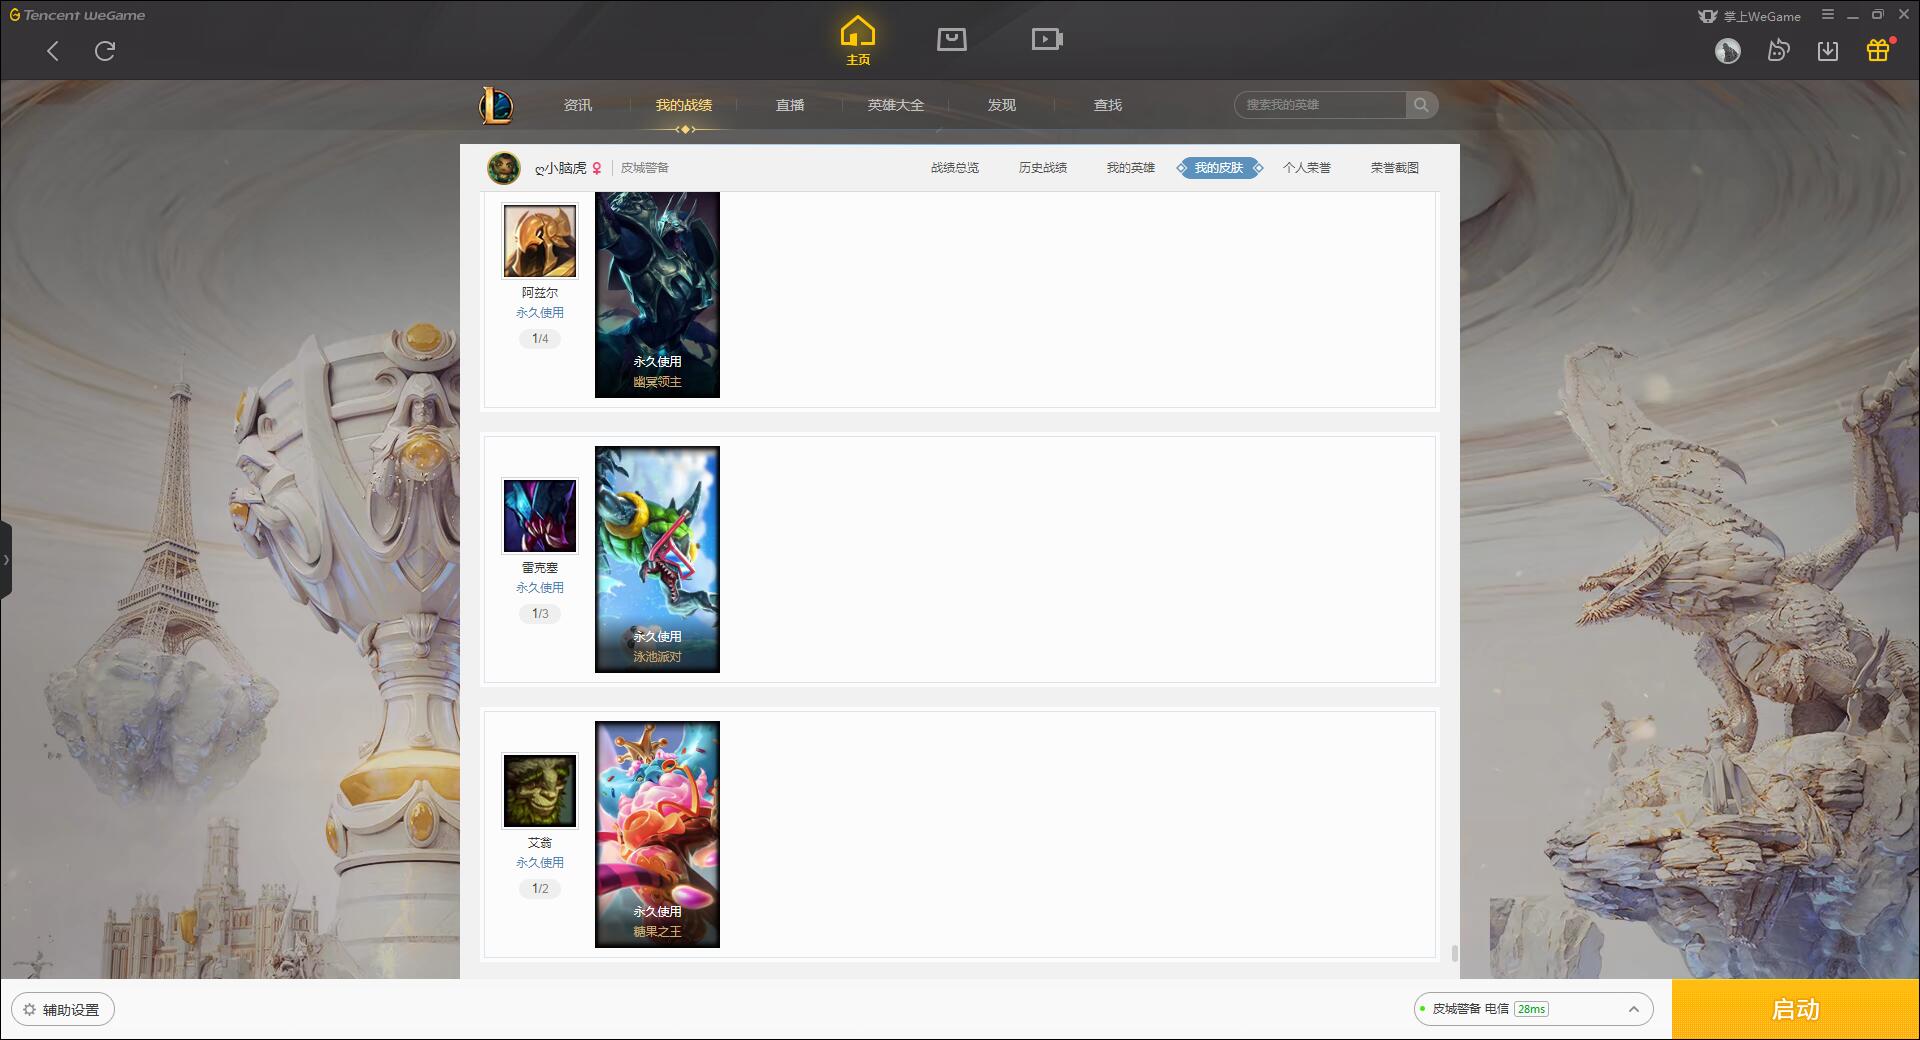The height and width of the screenshot is (1040, 1920).
Task: Go back with the back arrow
Action: click(x=53, y=51)
